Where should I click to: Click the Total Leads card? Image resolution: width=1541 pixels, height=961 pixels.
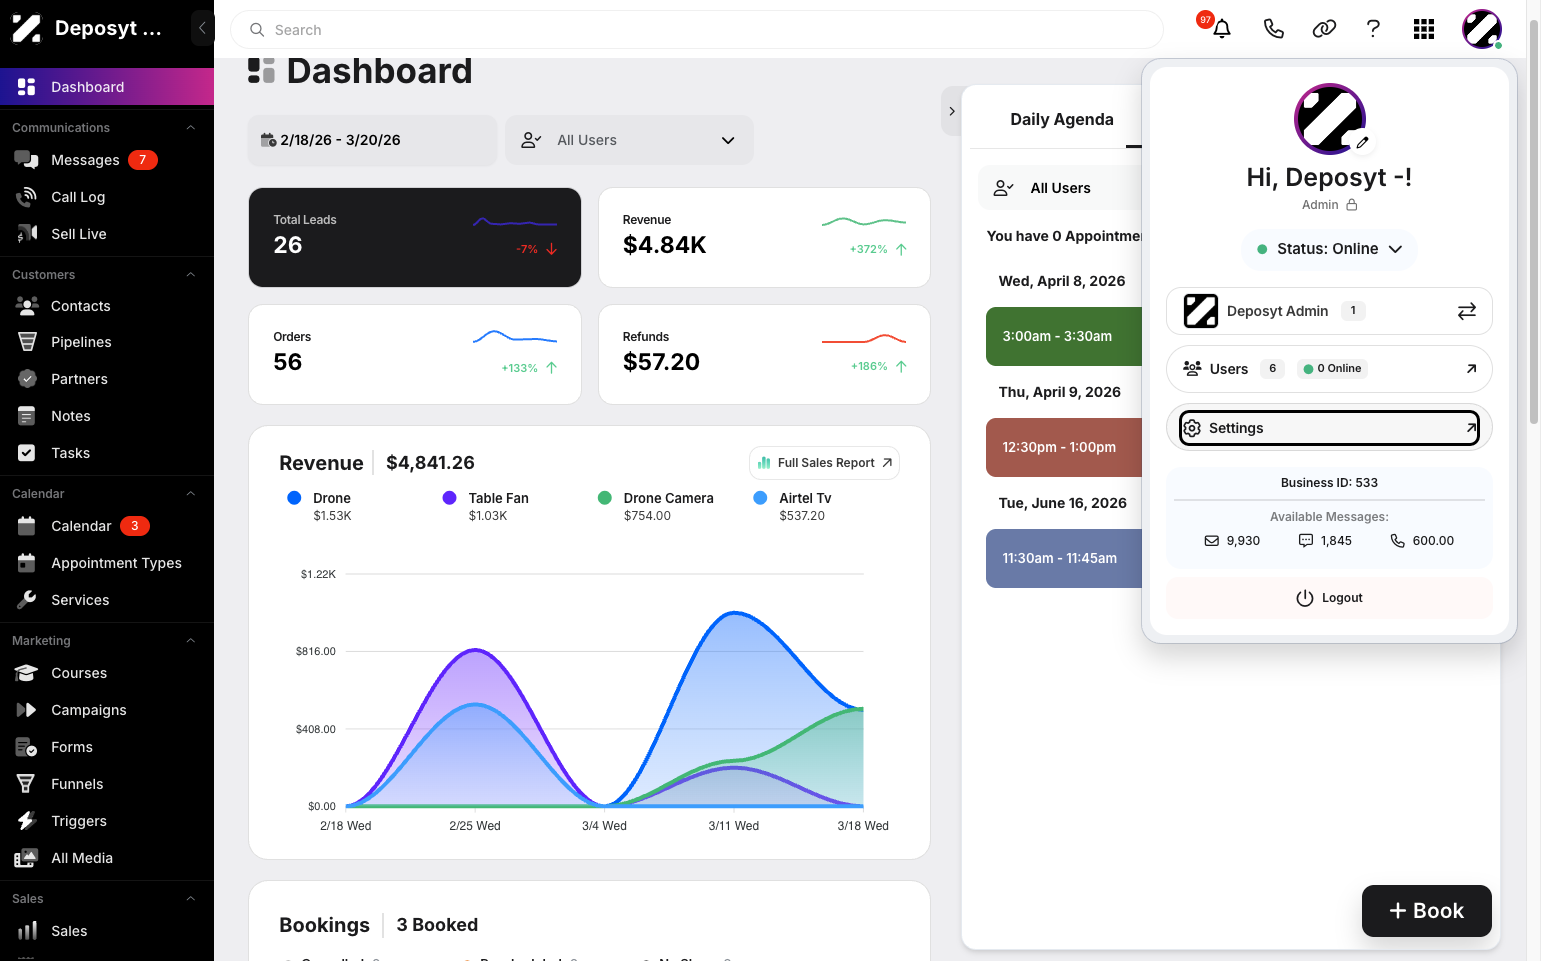click(x=415, y=237)
